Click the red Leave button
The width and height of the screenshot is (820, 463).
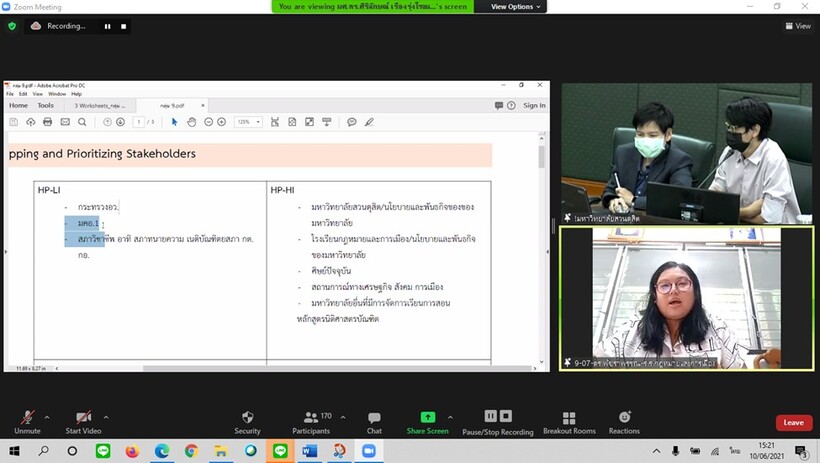[793, 422]
